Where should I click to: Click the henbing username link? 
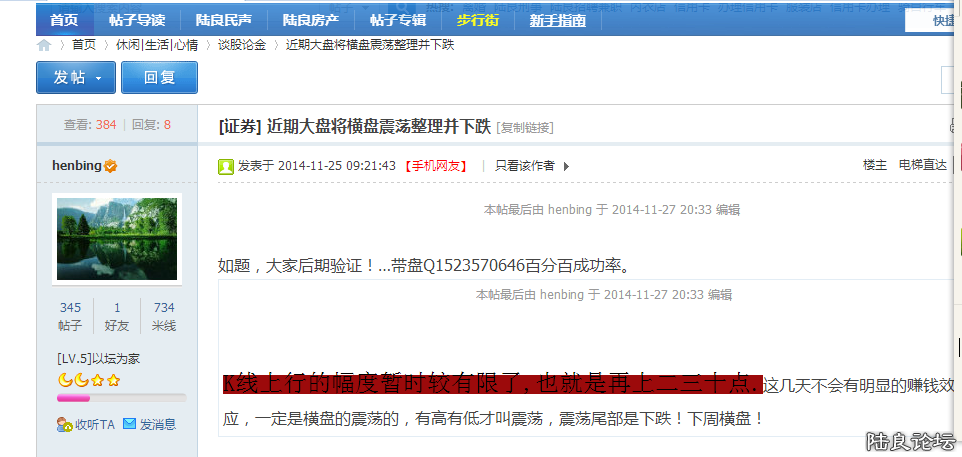pos(77,166)
